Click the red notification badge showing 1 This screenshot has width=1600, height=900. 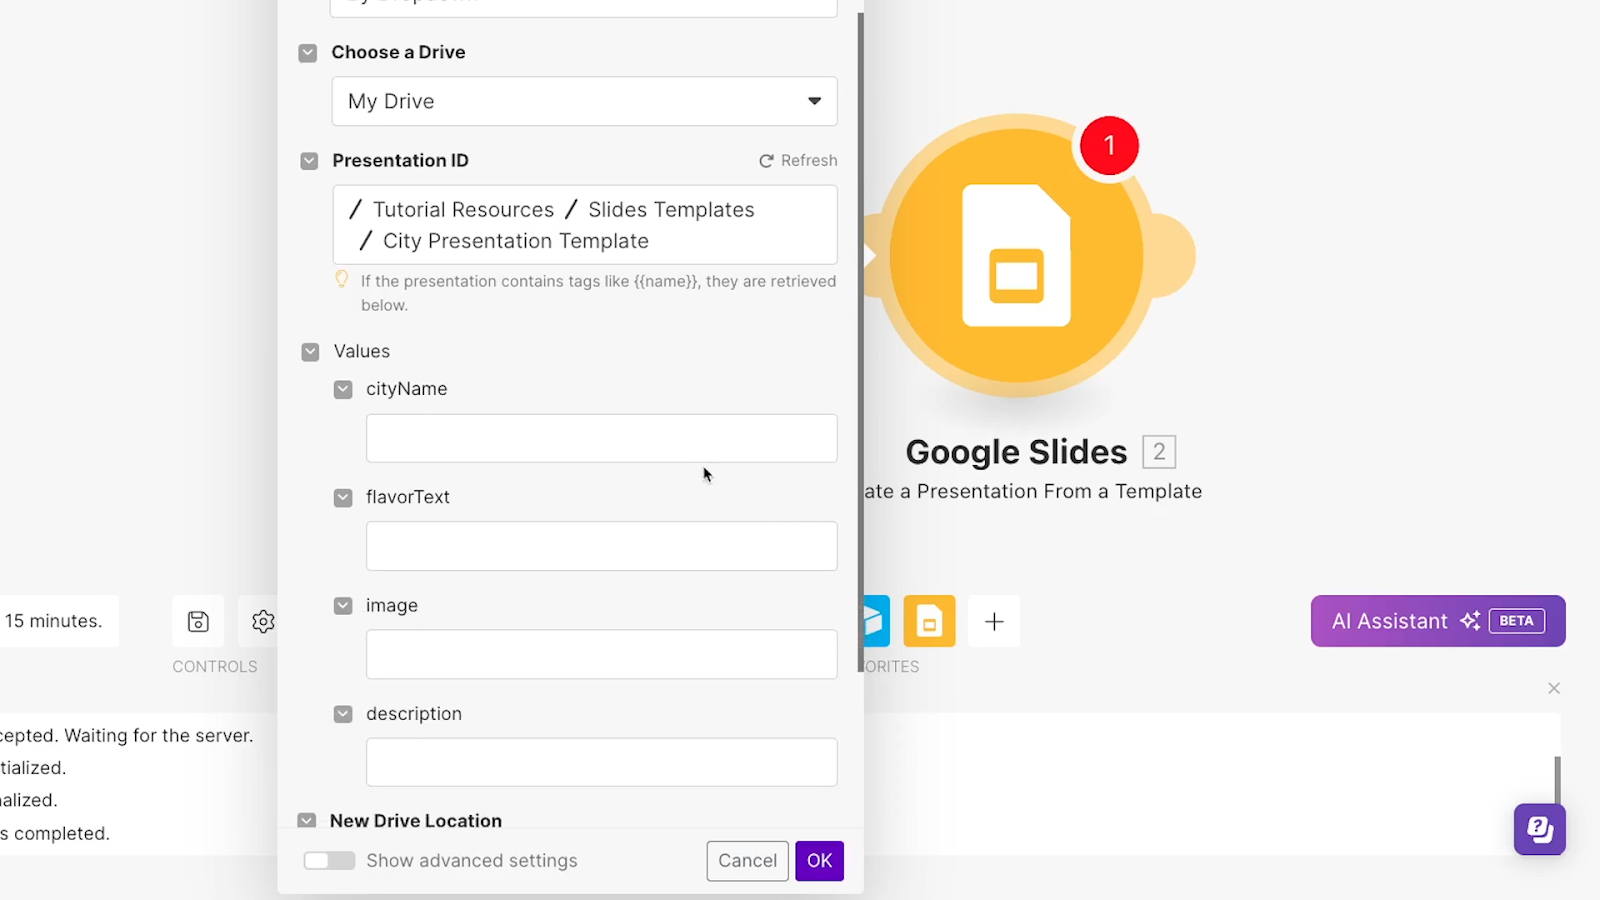[x=1109, y=146]
